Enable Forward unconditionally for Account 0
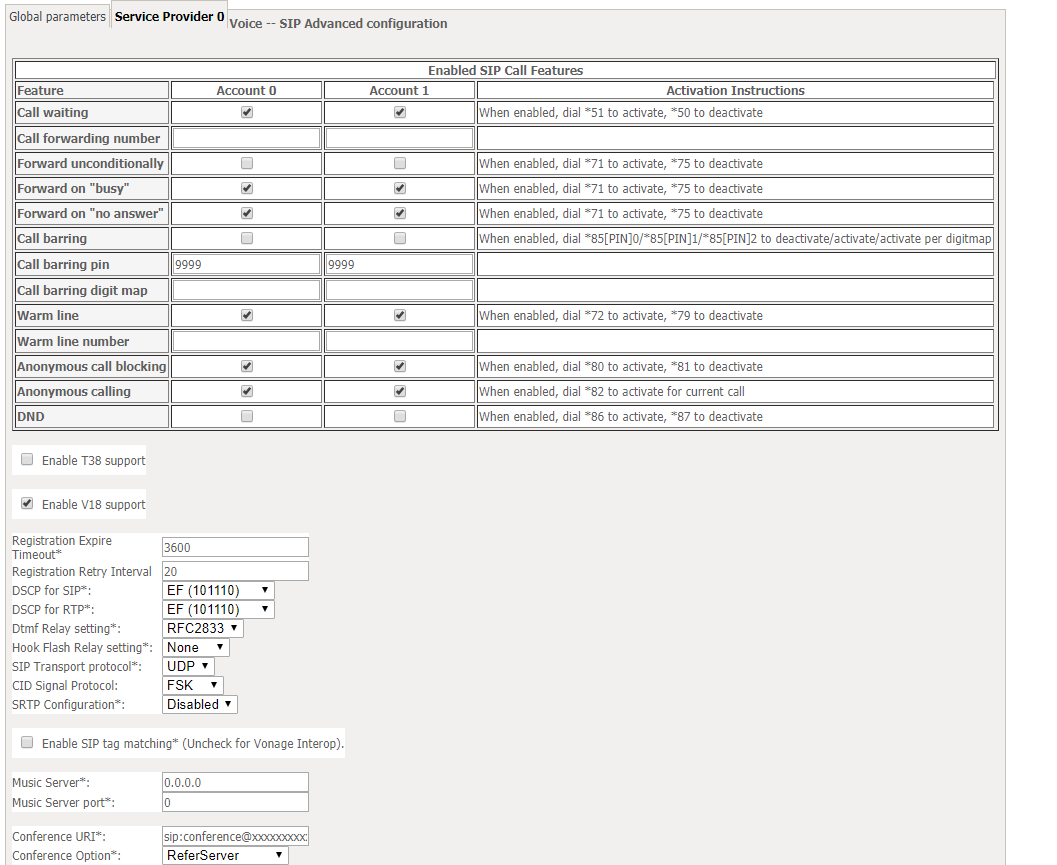1057x865 pixels. 247,163
